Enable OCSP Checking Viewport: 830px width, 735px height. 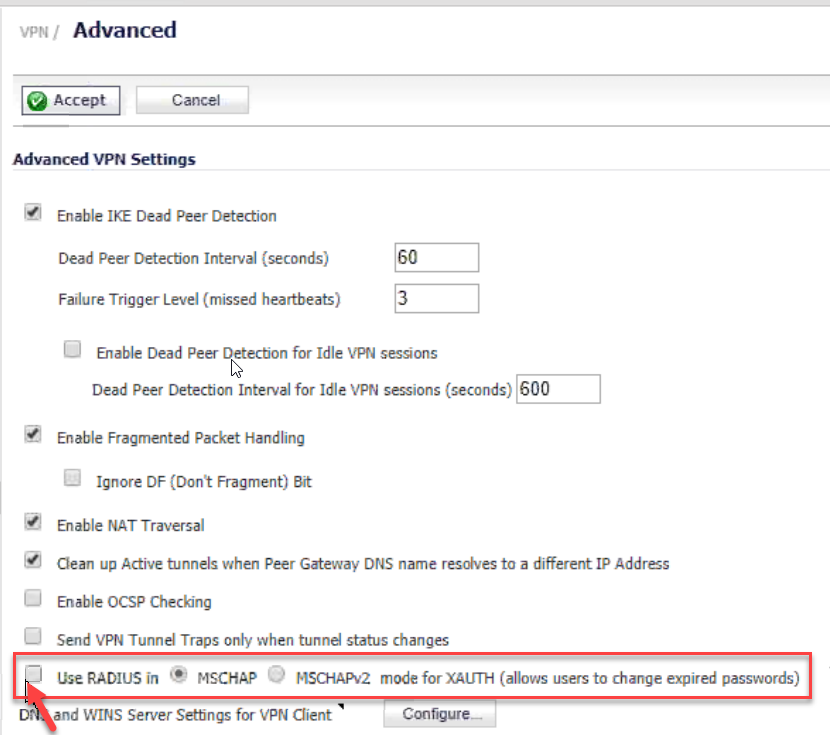33,599
